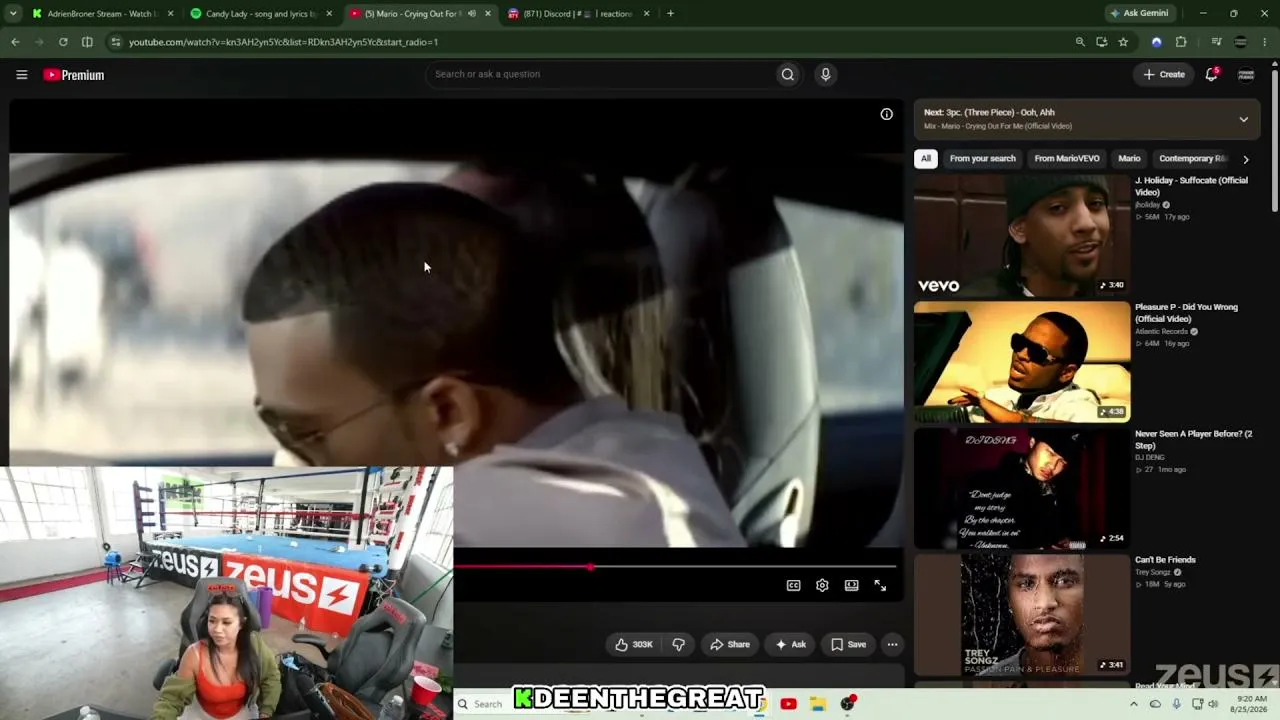The width and height of the screenshot is (1280, 720).
Task: Like the video showing 303K
Action: [x=634, y=644]
